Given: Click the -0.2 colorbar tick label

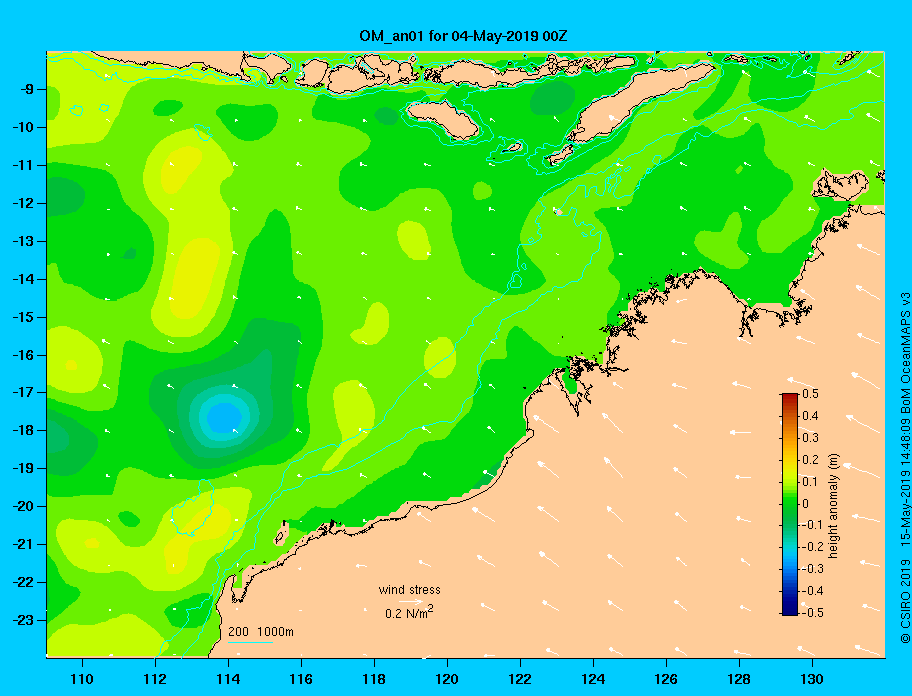Looking at the screenshot, I should [813, 547].
